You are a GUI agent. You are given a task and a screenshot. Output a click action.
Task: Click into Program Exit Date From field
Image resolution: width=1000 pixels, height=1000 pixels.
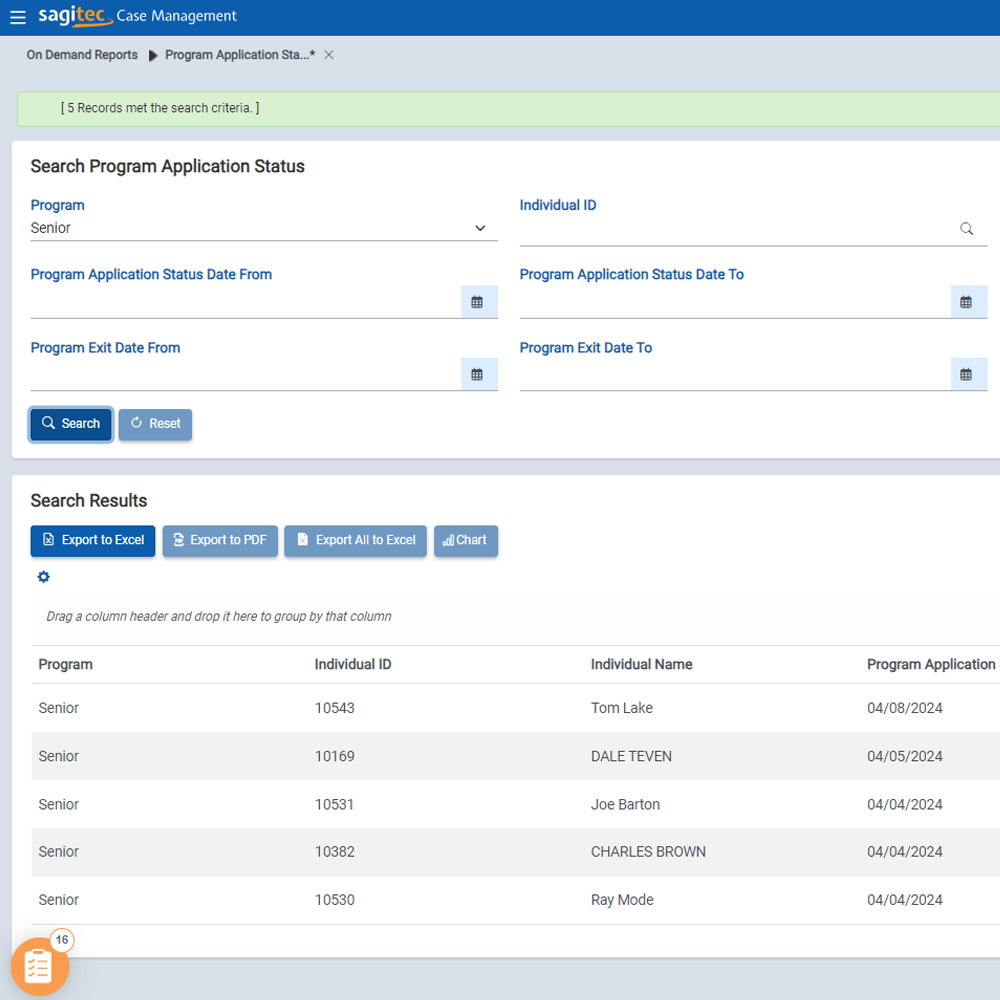[x=246, y=375]
